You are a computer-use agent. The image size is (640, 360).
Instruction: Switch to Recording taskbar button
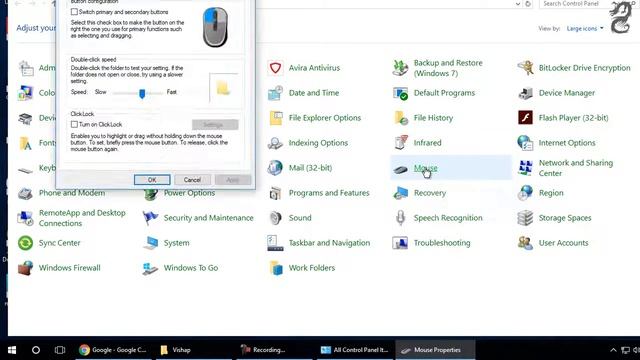point(274,350)
